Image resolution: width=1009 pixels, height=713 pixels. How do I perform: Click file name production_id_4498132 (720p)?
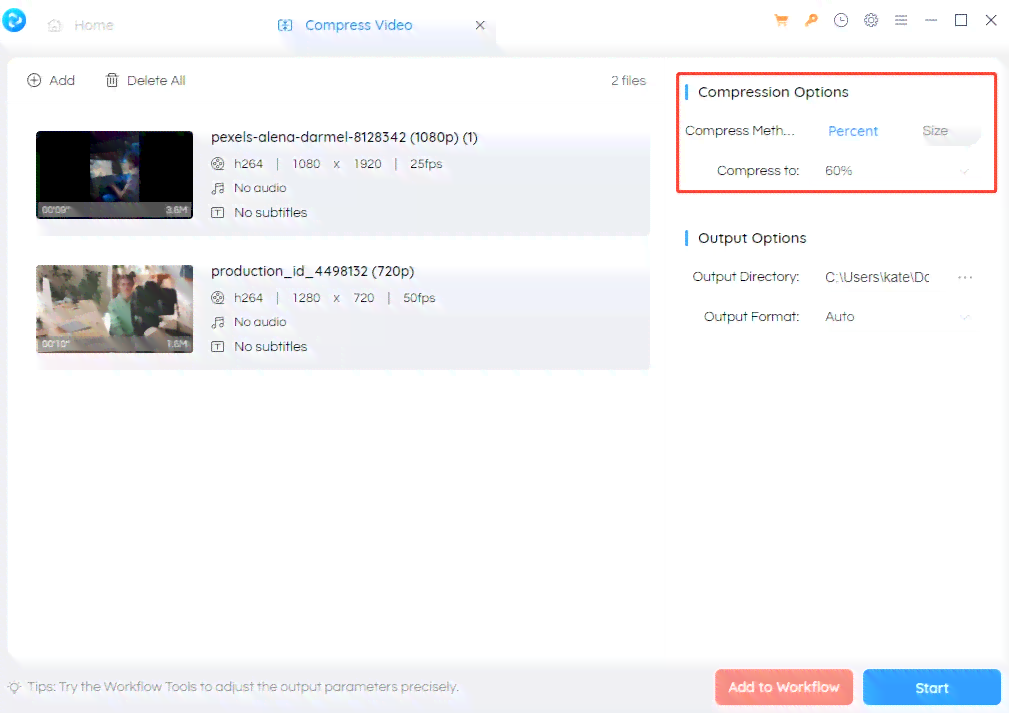(x=313, y=272)
